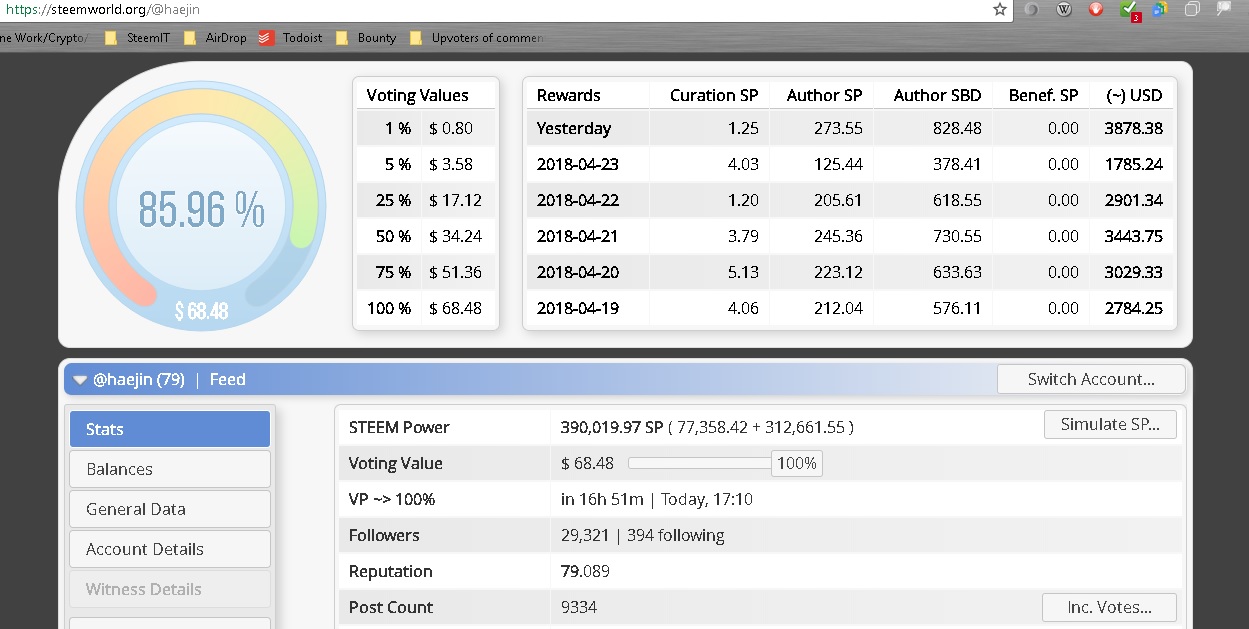Open the grey swirl browser extension

click(1032, 9)
